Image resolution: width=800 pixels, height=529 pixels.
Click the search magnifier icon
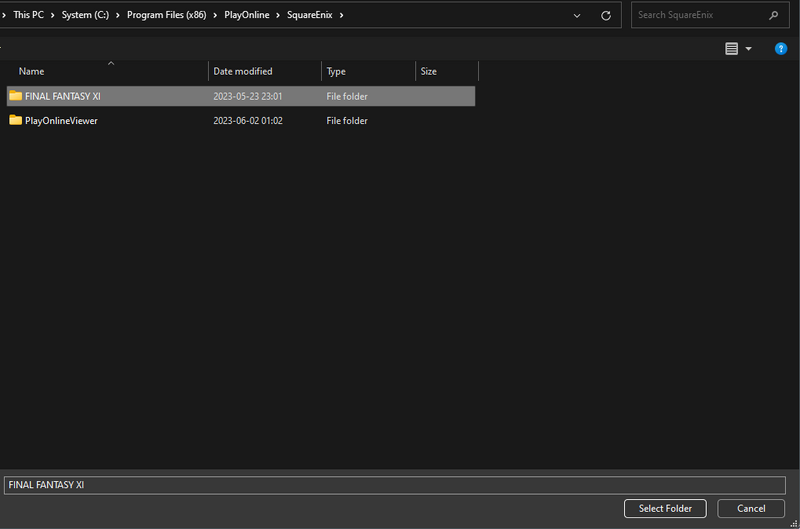click(773, 15)
